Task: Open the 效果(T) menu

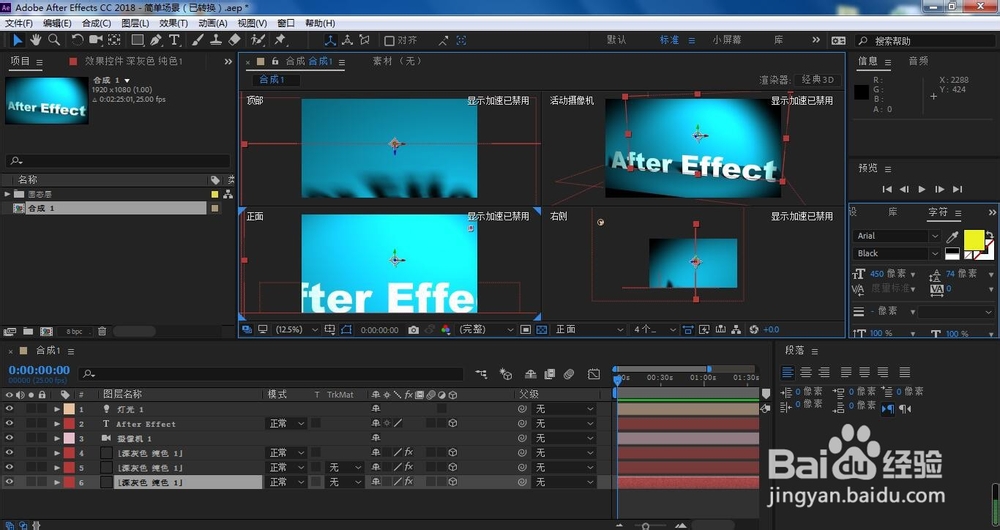Action: pyautogui.click(x=173, y=23)
